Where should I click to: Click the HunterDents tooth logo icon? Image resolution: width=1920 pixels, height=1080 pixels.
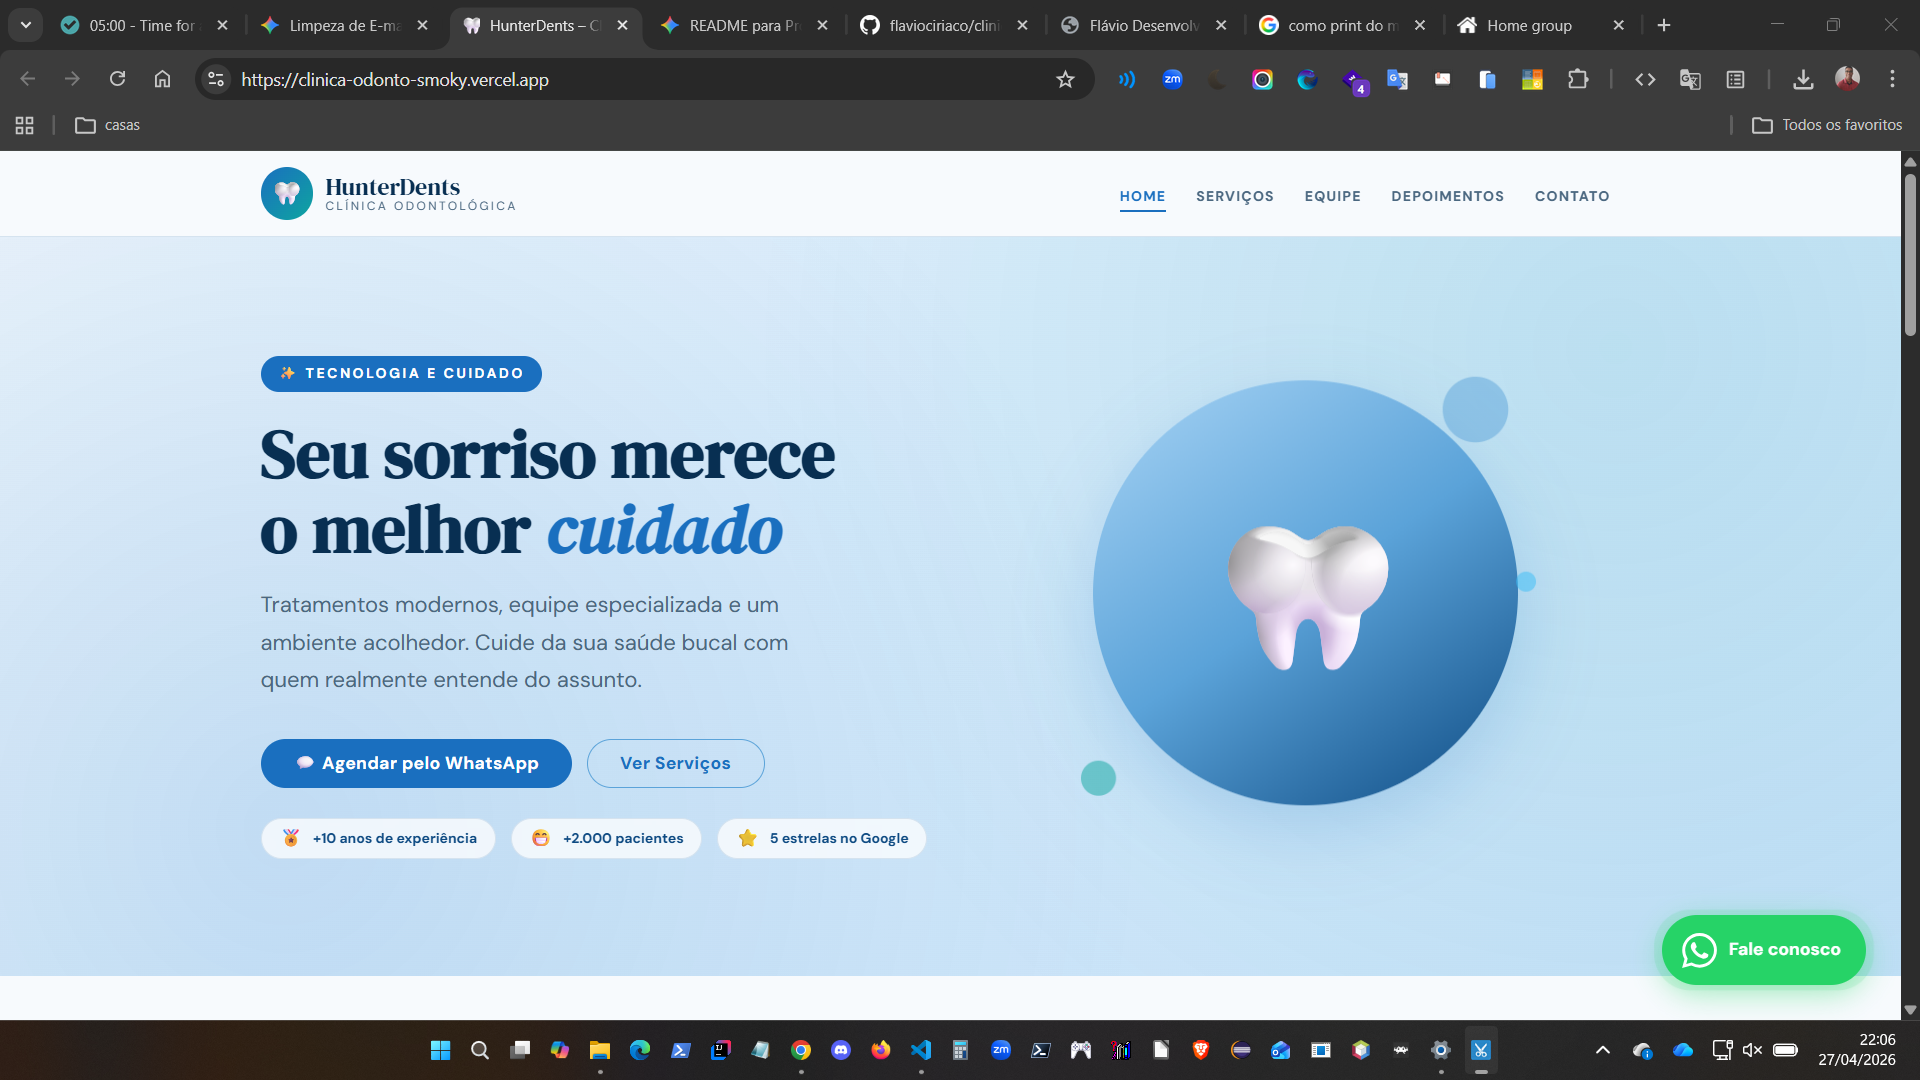(287, 193)
